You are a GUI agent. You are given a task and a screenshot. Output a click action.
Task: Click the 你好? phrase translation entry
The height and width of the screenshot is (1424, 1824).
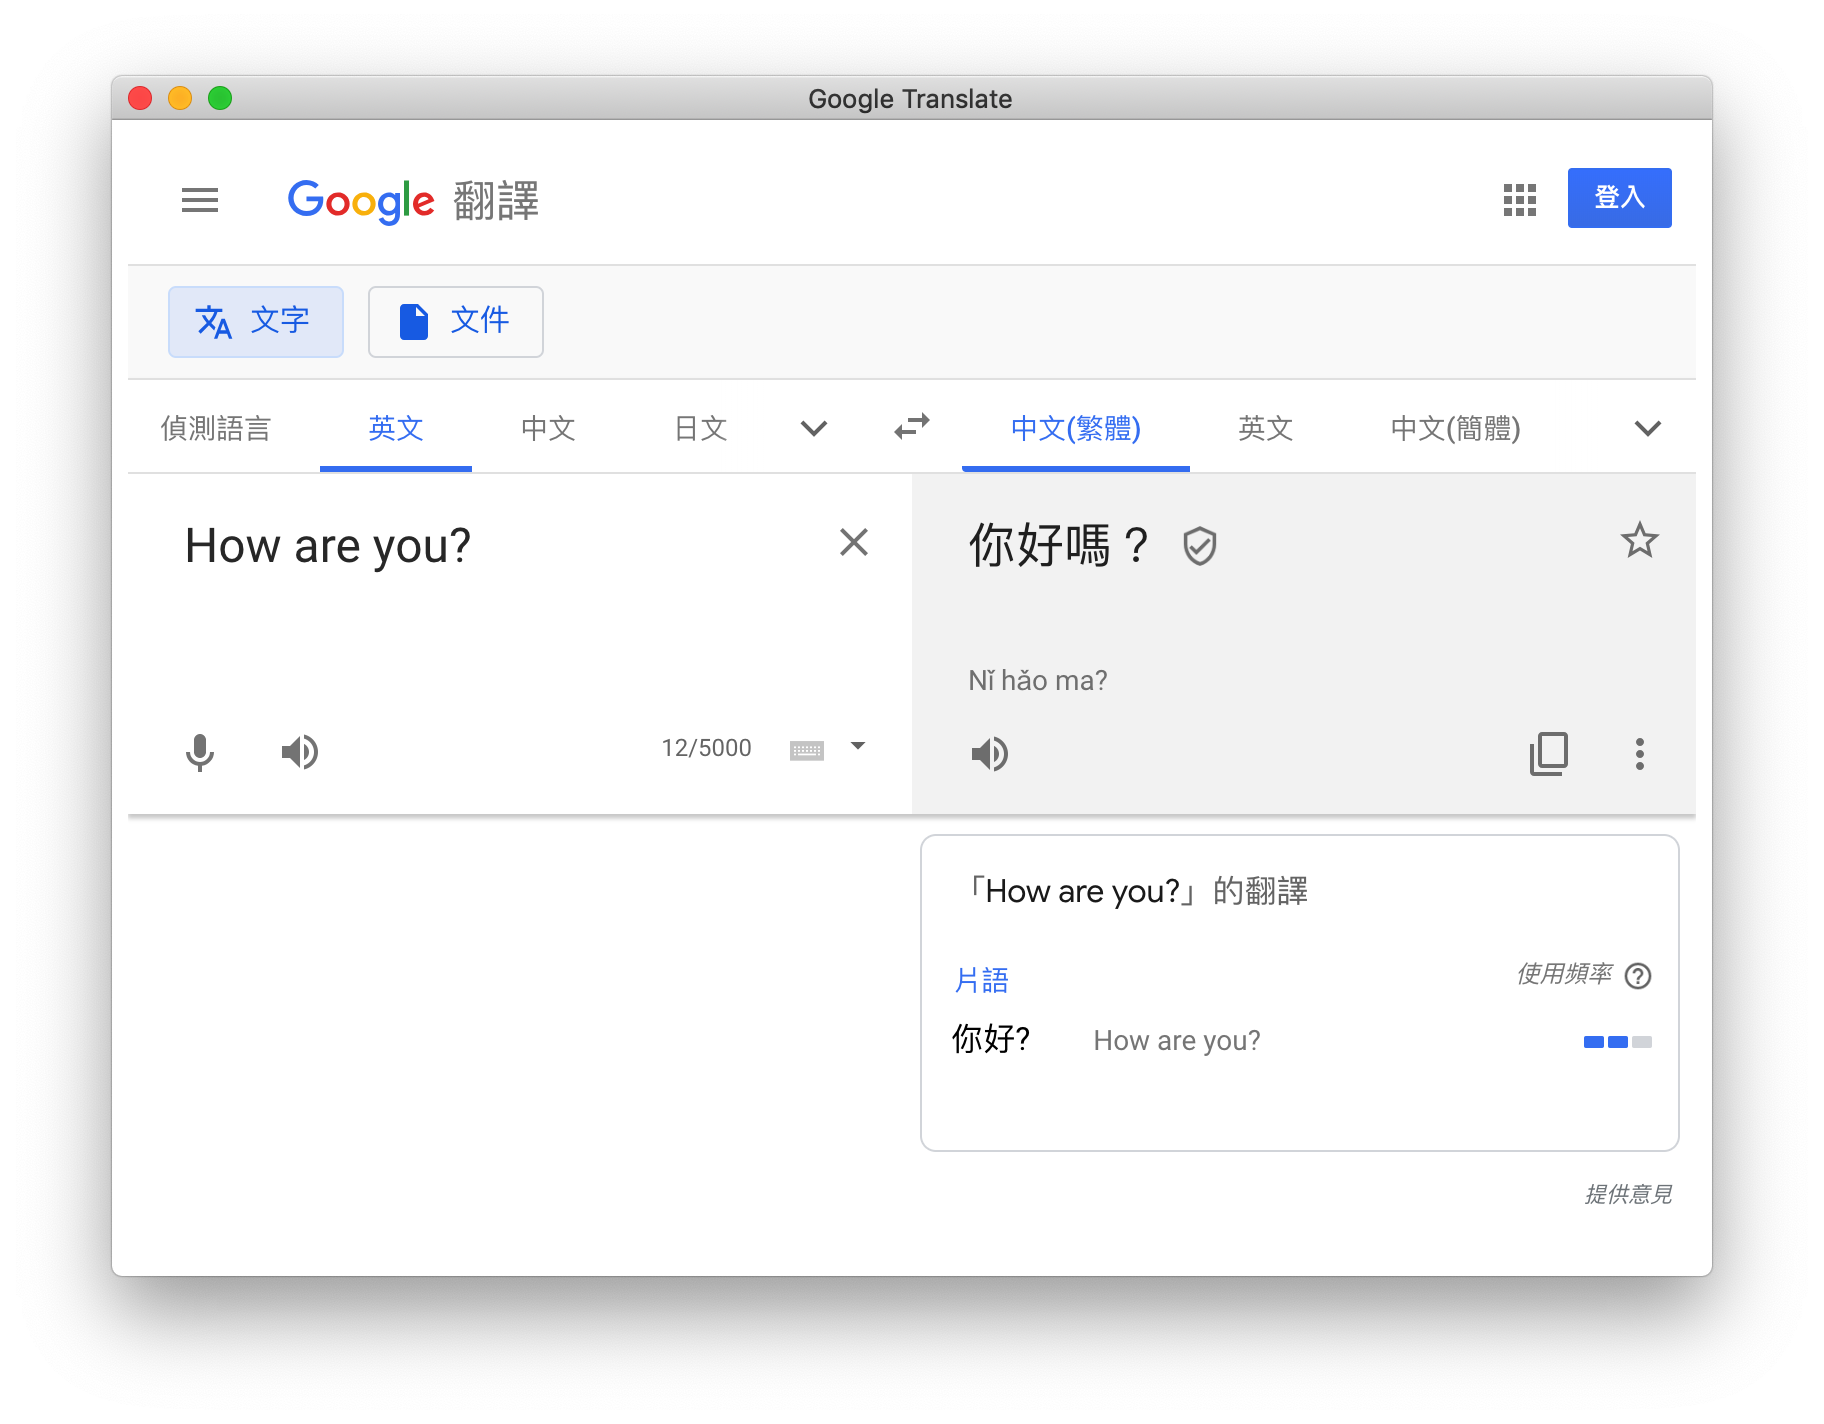990,1039
